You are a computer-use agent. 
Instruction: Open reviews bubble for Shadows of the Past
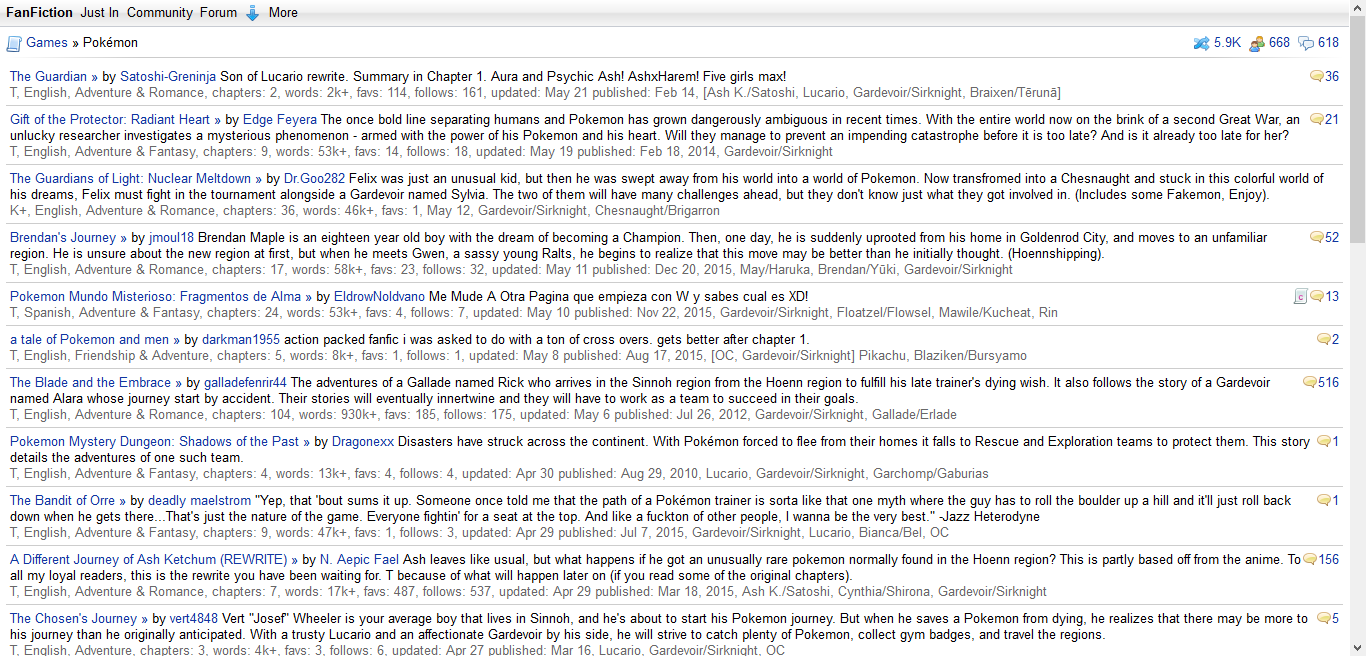tap(1325, 441)
